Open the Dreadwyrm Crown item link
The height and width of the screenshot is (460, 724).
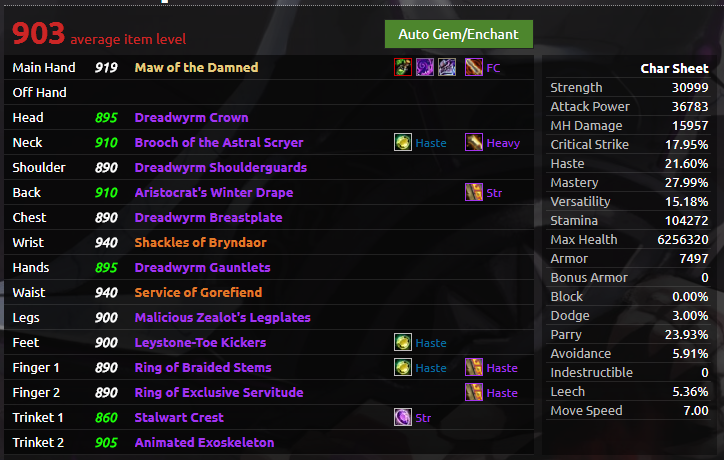coord(191,117)
